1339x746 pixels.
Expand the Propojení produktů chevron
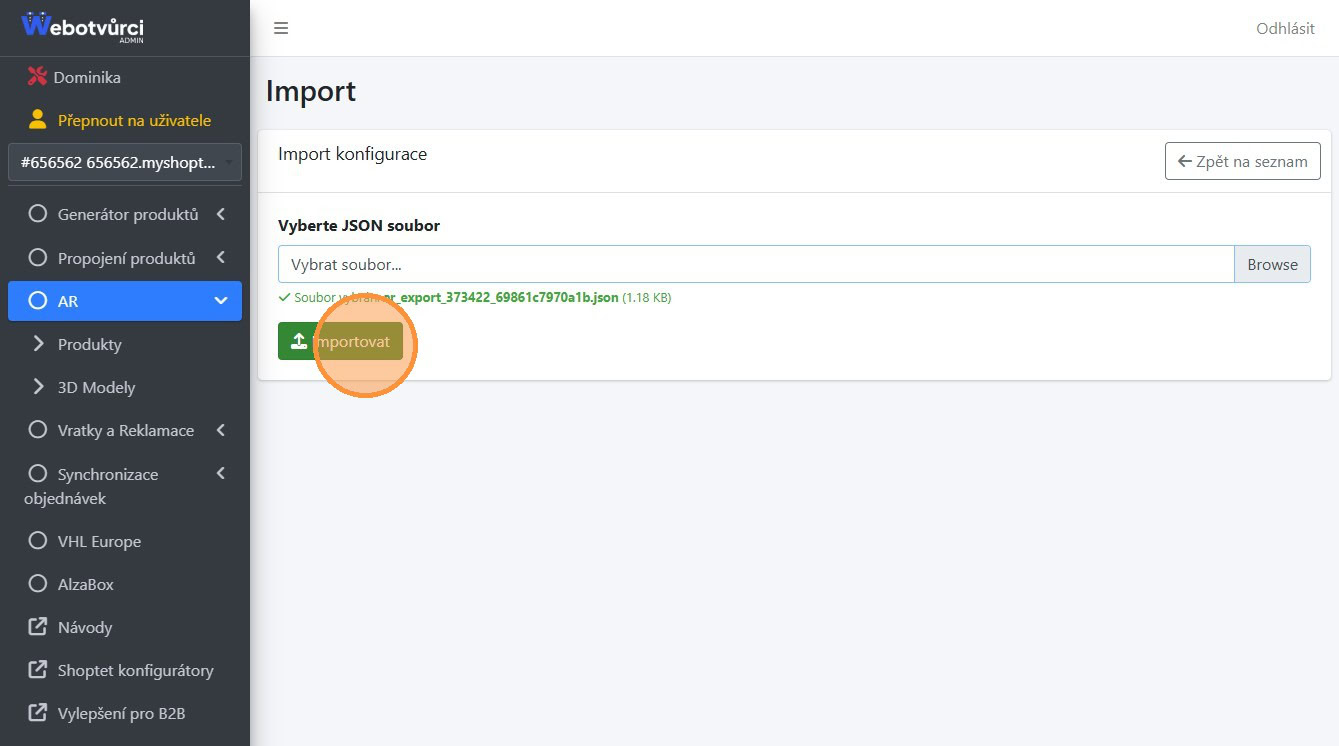(221, 257)
